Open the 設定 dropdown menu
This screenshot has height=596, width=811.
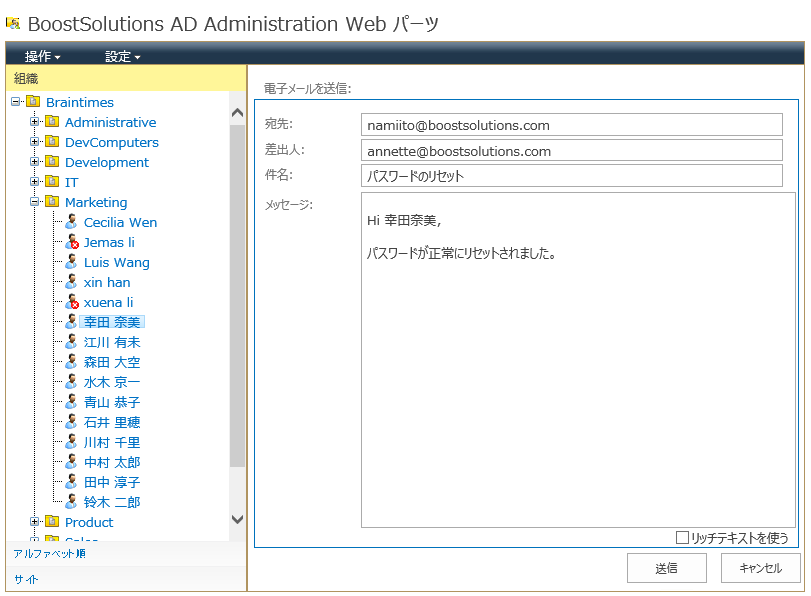point(123,56)
